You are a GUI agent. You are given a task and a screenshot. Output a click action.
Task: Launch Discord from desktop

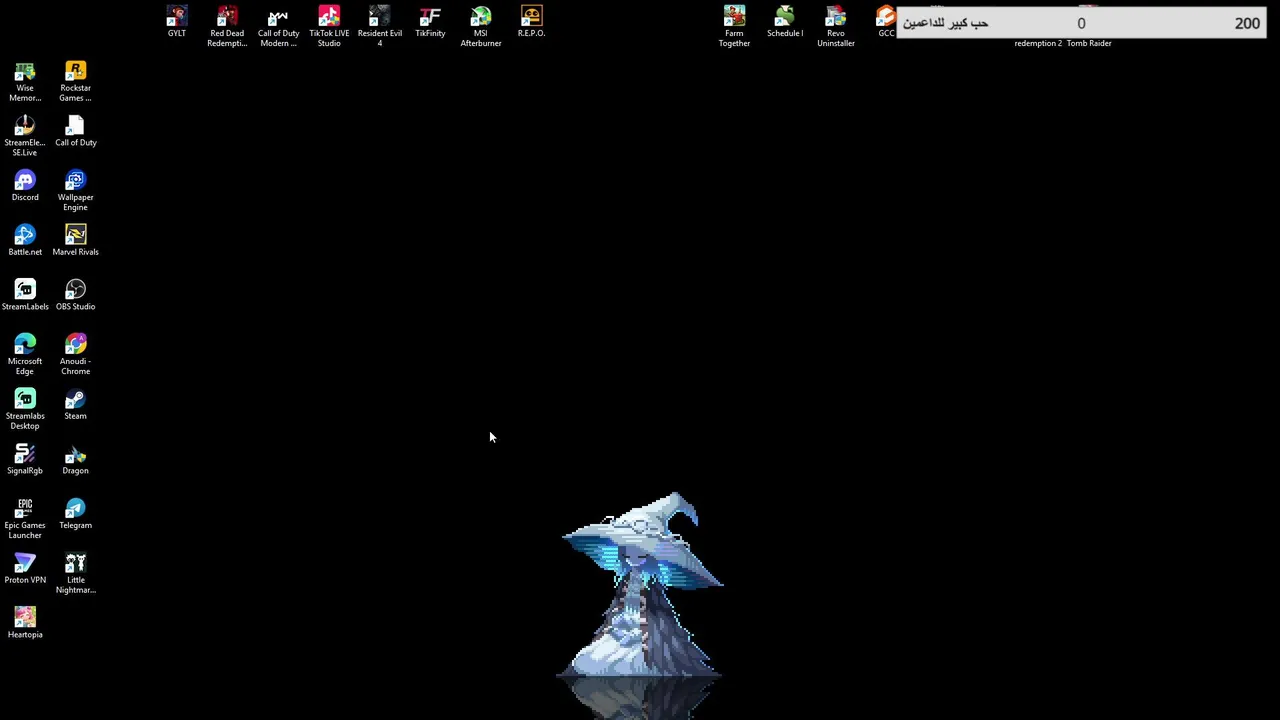pyautogui.click(x=25, y=186)
